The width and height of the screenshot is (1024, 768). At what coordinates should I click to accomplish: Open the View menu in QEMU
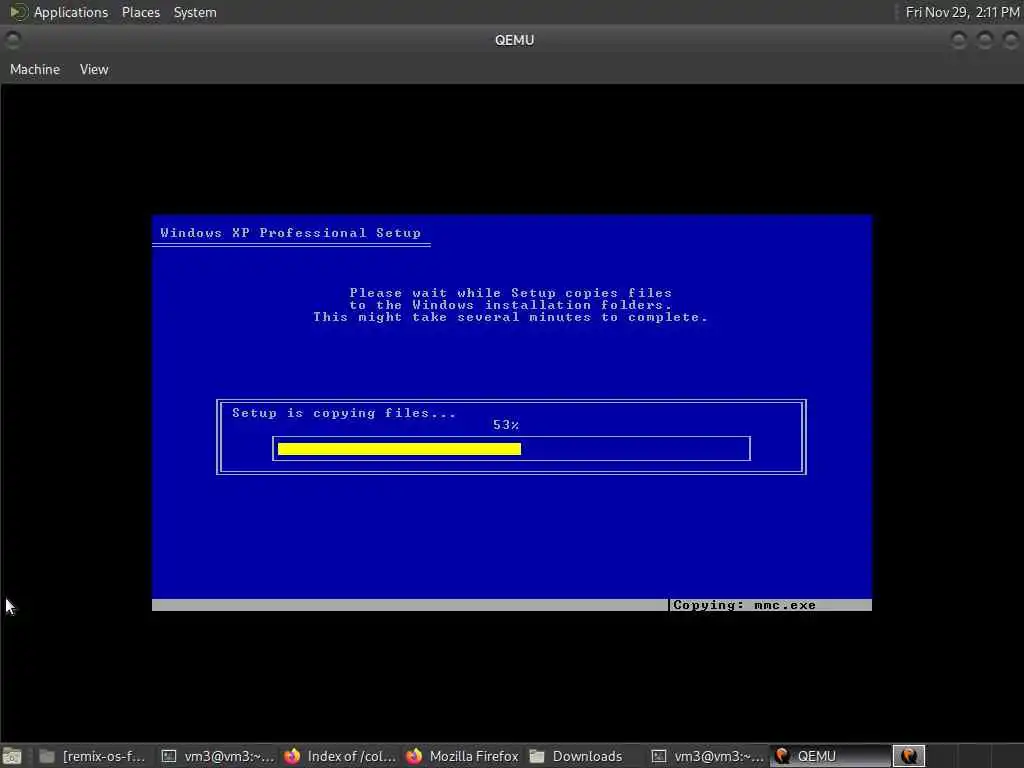click(x=94, y=69)
